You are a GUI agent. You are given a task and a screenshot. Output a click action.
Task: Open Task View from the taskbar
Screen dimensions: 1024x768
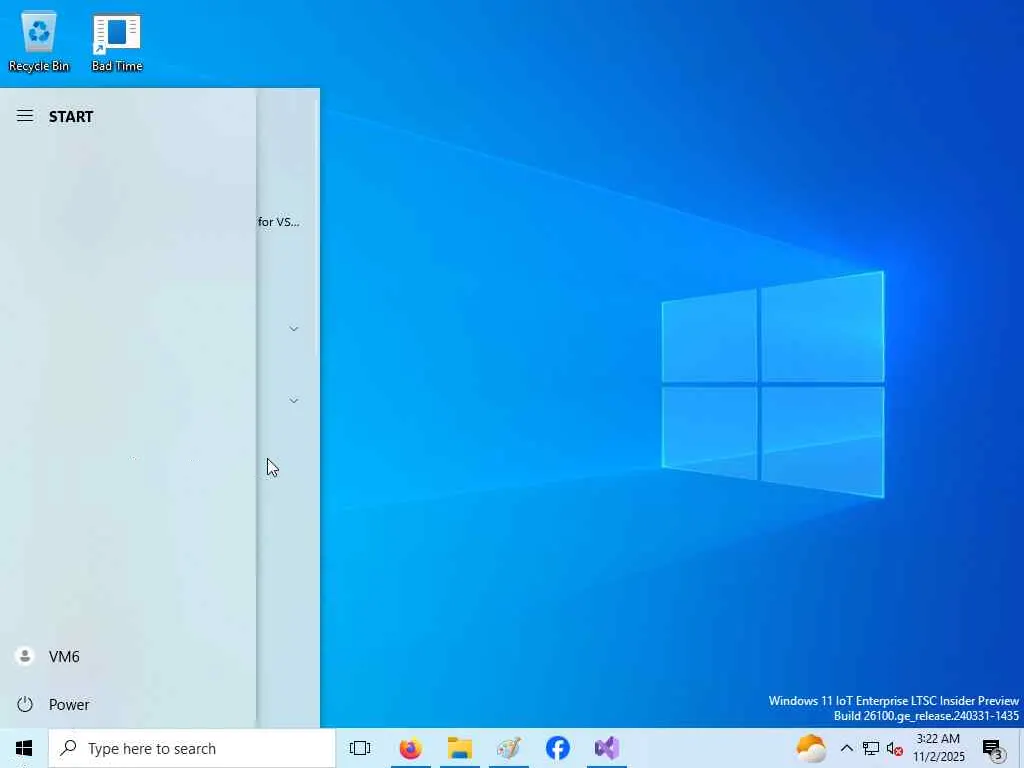tap(360, 748)
